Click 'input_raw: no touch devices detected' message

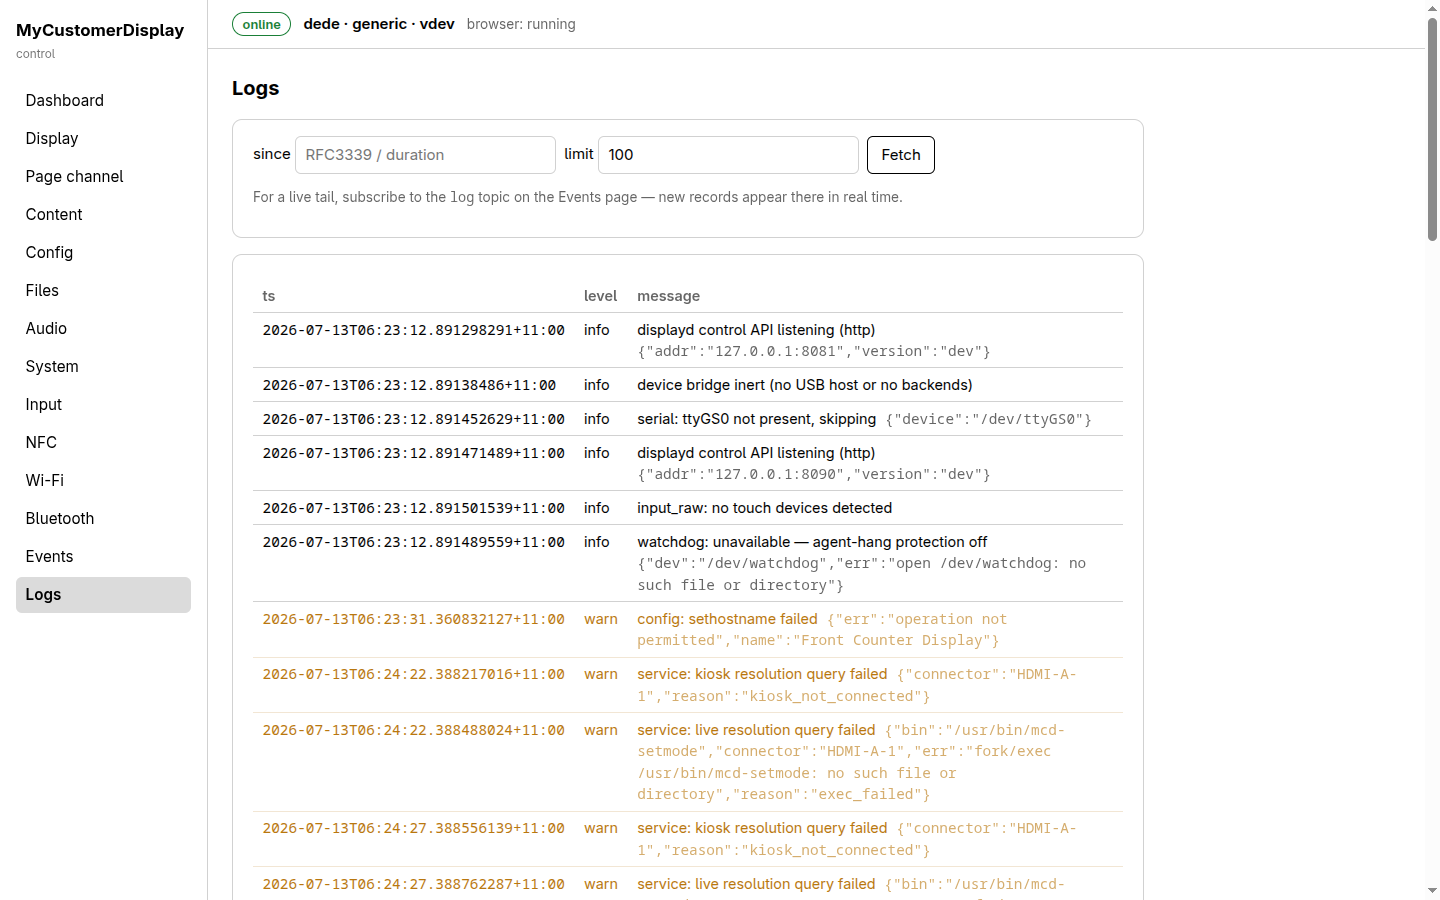(x=764, y=508)
